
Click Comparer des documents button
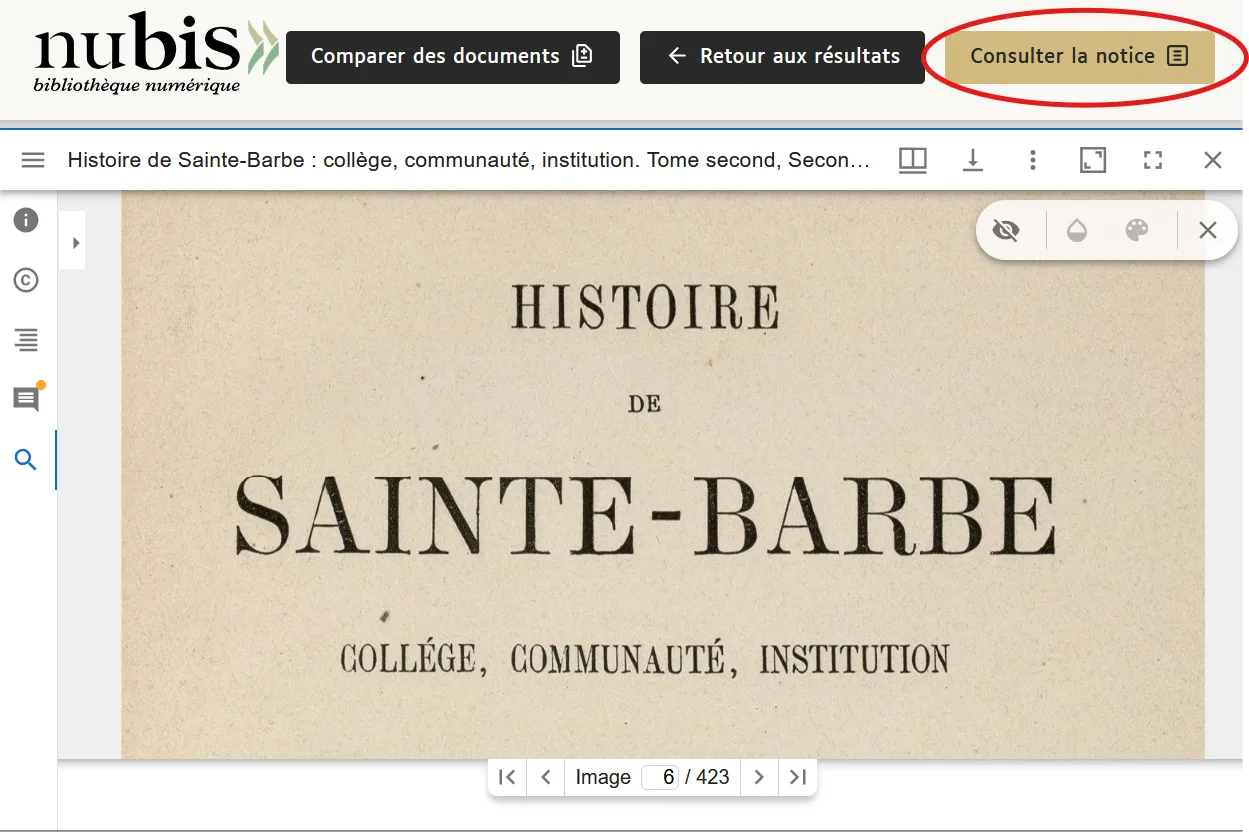click(x=452, y=56)
